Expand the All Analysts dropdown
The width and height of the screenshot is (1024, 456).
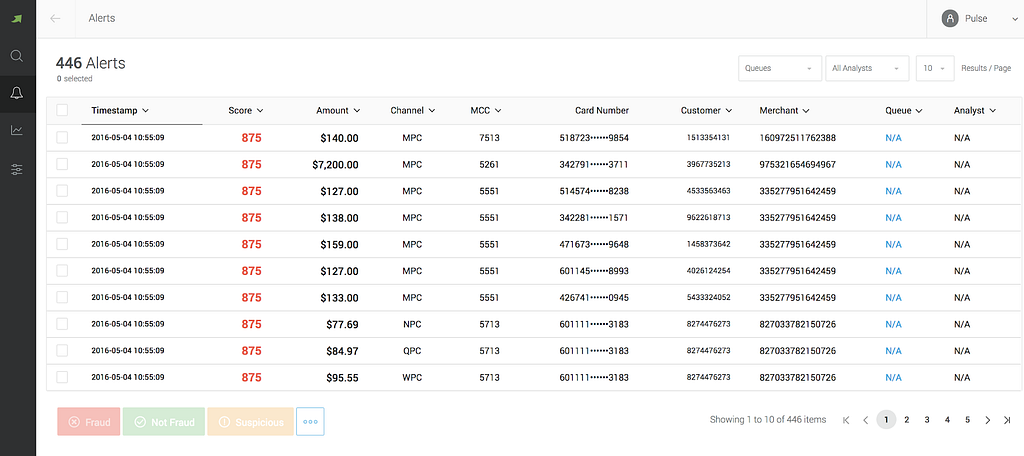click(x=867, y=68)
